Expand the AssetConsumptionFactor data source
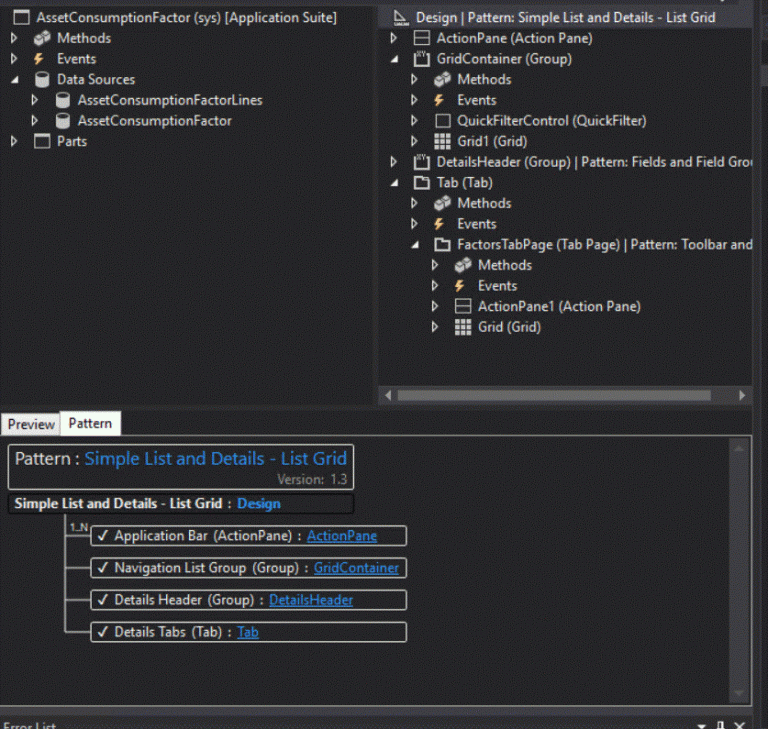This screenshot has height=729, width=768. pyautogui.click(x=35, y=121)
